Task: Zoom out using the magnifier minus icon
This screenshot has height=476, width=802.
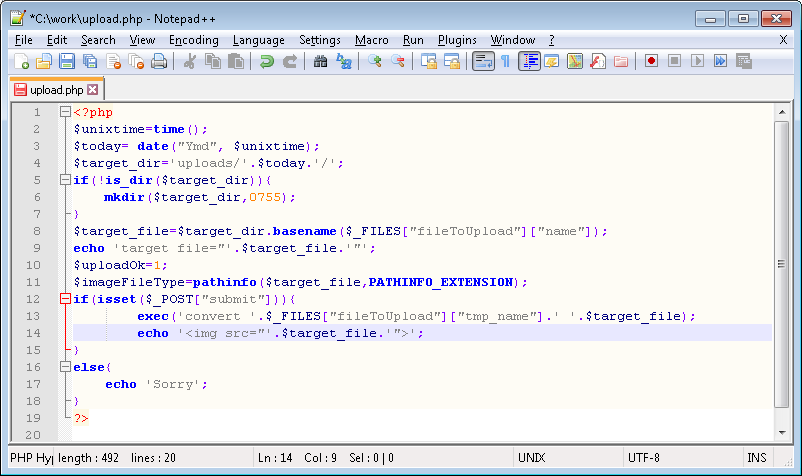Action: [x=398, y=61]
